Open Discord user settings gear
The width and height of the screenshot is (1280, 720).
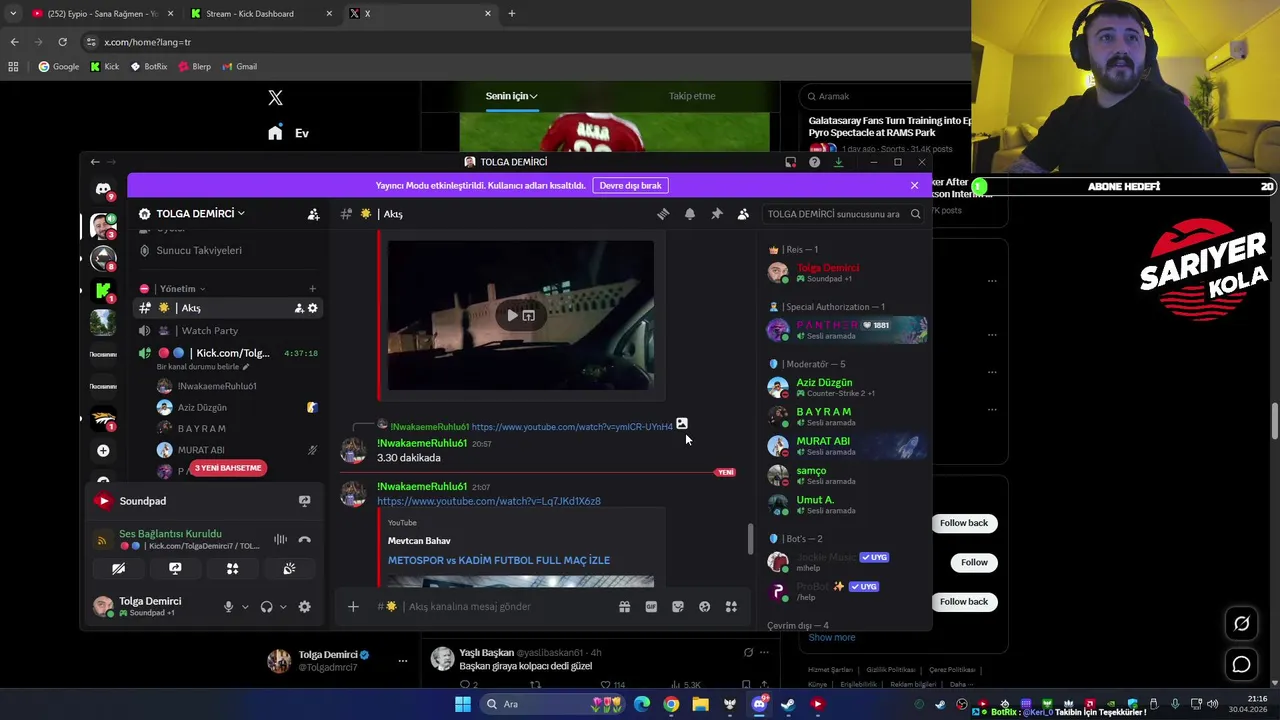coord(304,607)
